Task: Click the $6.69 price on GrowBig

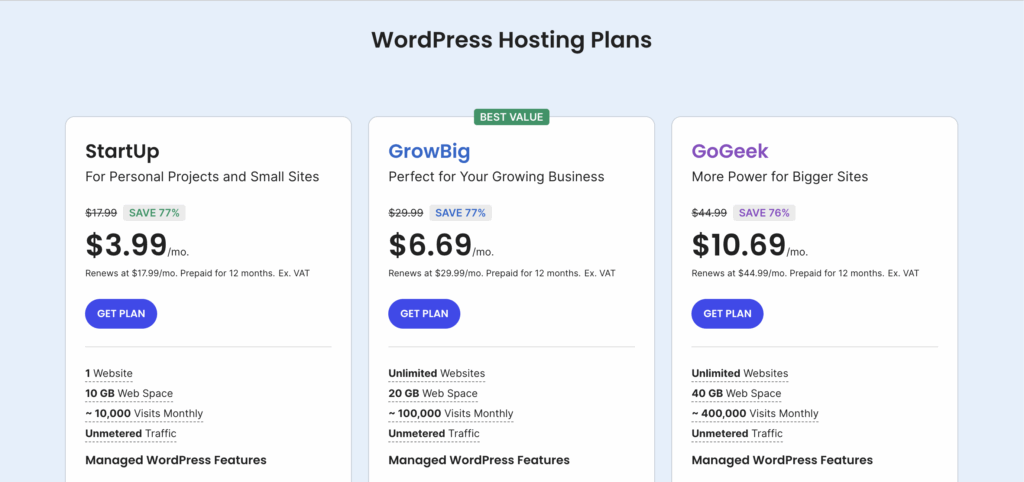Action: (428, 244)
